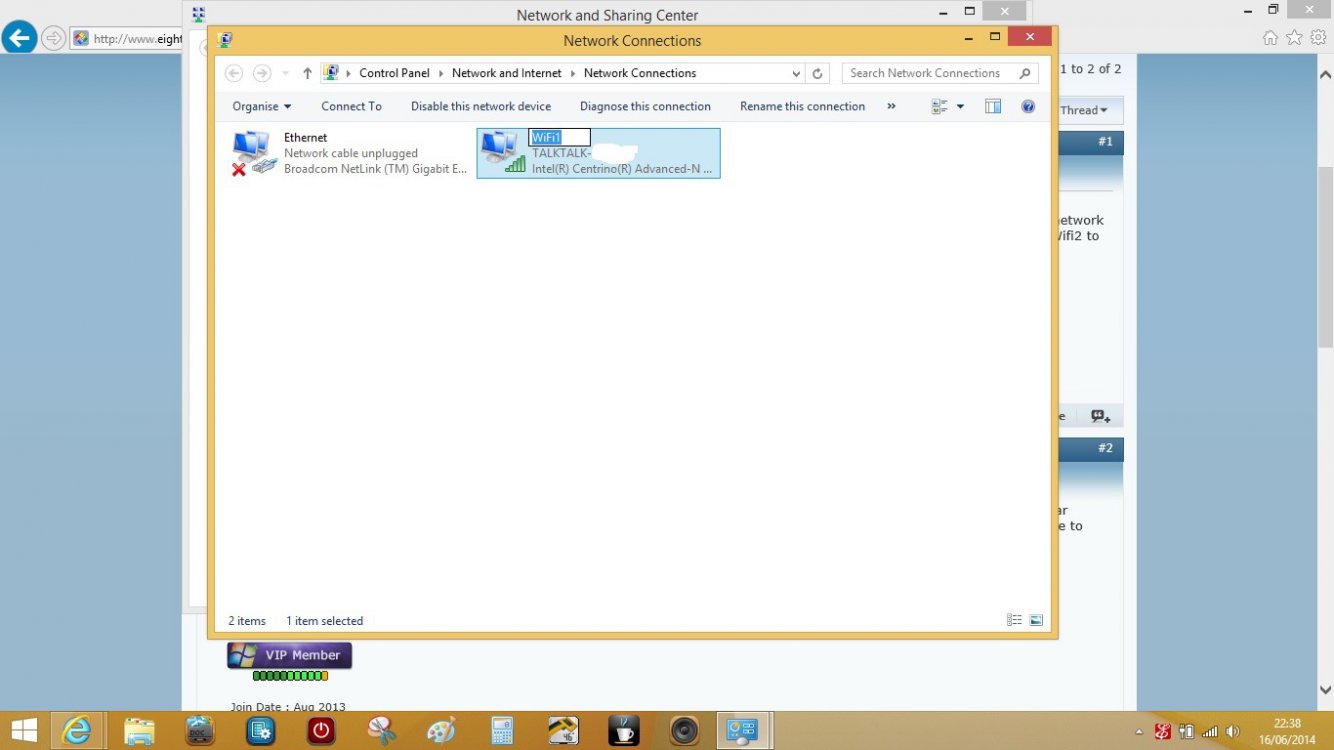Select the Ethernet adapter icon
The width and height of the screenshot is (1334, 750).
pyautogui.click(x=253, y=153)
